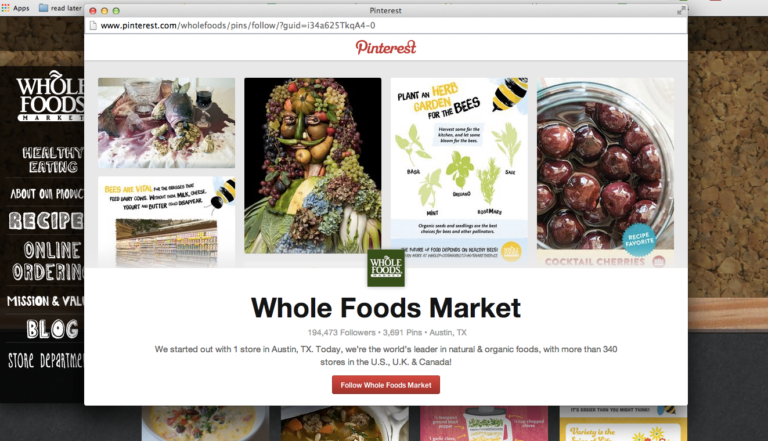The height and width of the screenshot is (441, 768).
Task: Open the fruit face portrait pin
Action: click(x=312, y=166)
